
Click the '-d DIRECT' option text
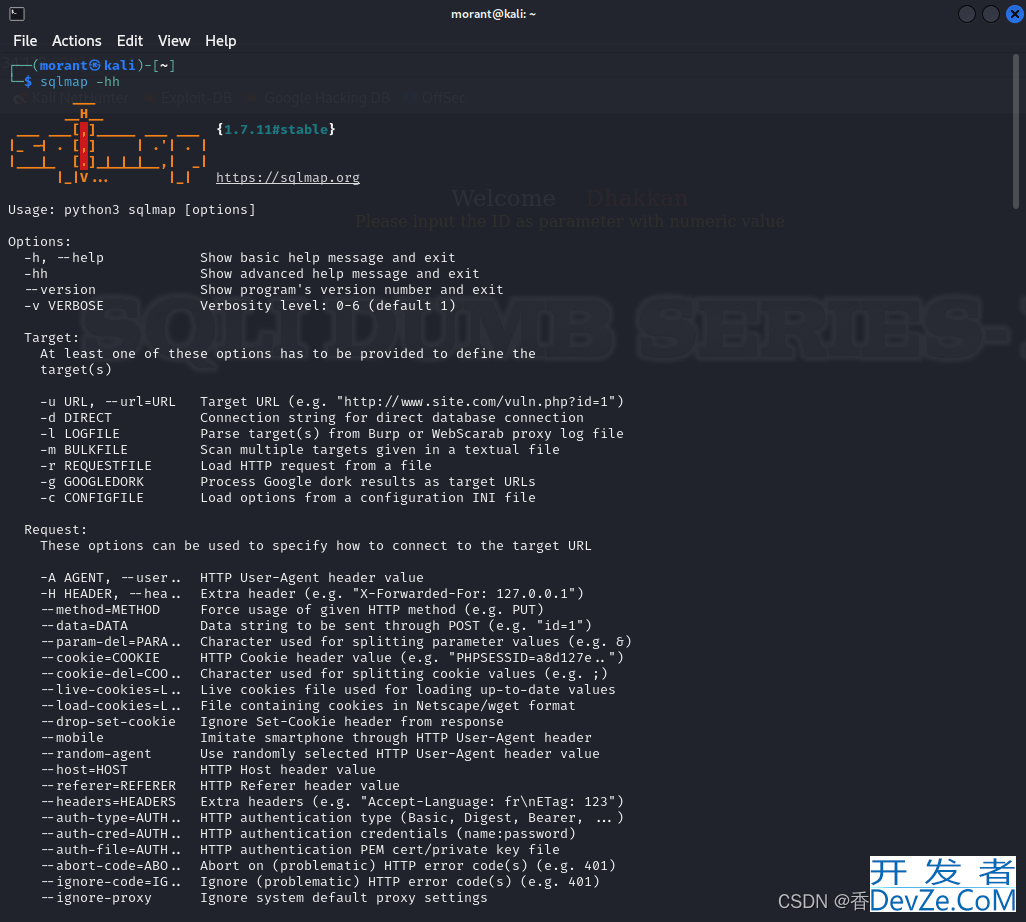click(76, 417)
